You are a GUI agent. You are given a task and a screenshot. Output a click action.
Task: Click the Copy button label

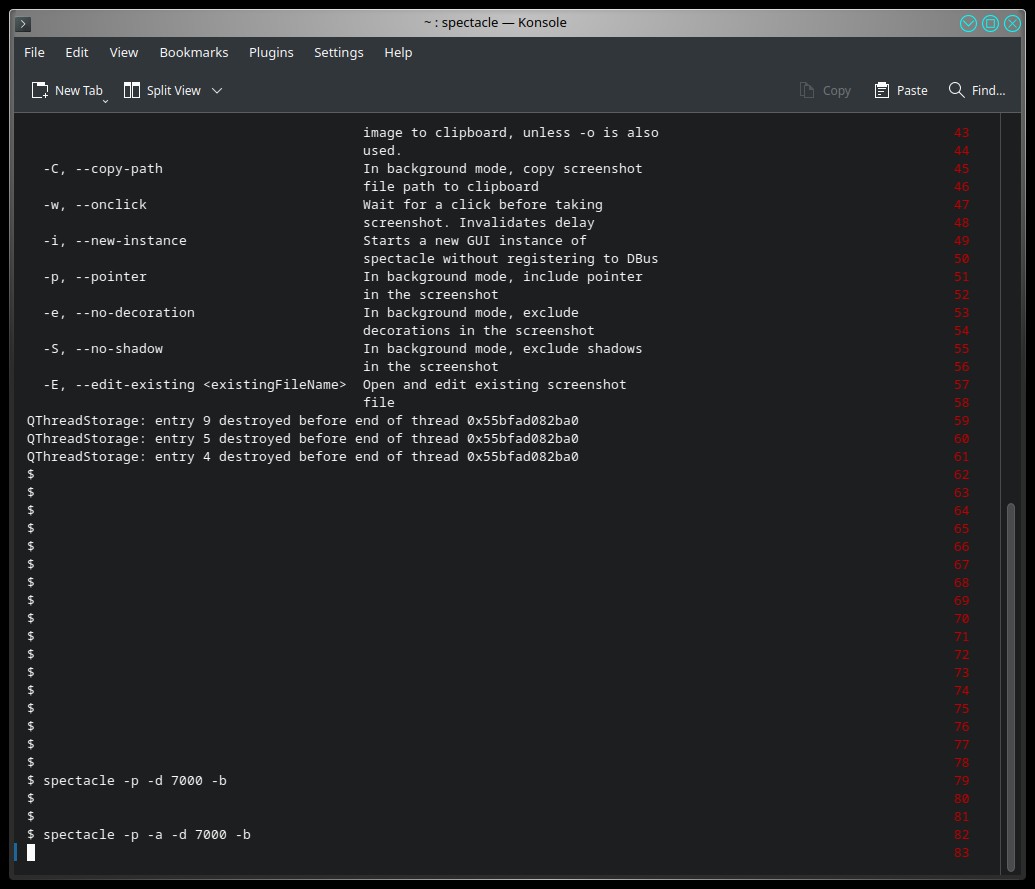836,90
